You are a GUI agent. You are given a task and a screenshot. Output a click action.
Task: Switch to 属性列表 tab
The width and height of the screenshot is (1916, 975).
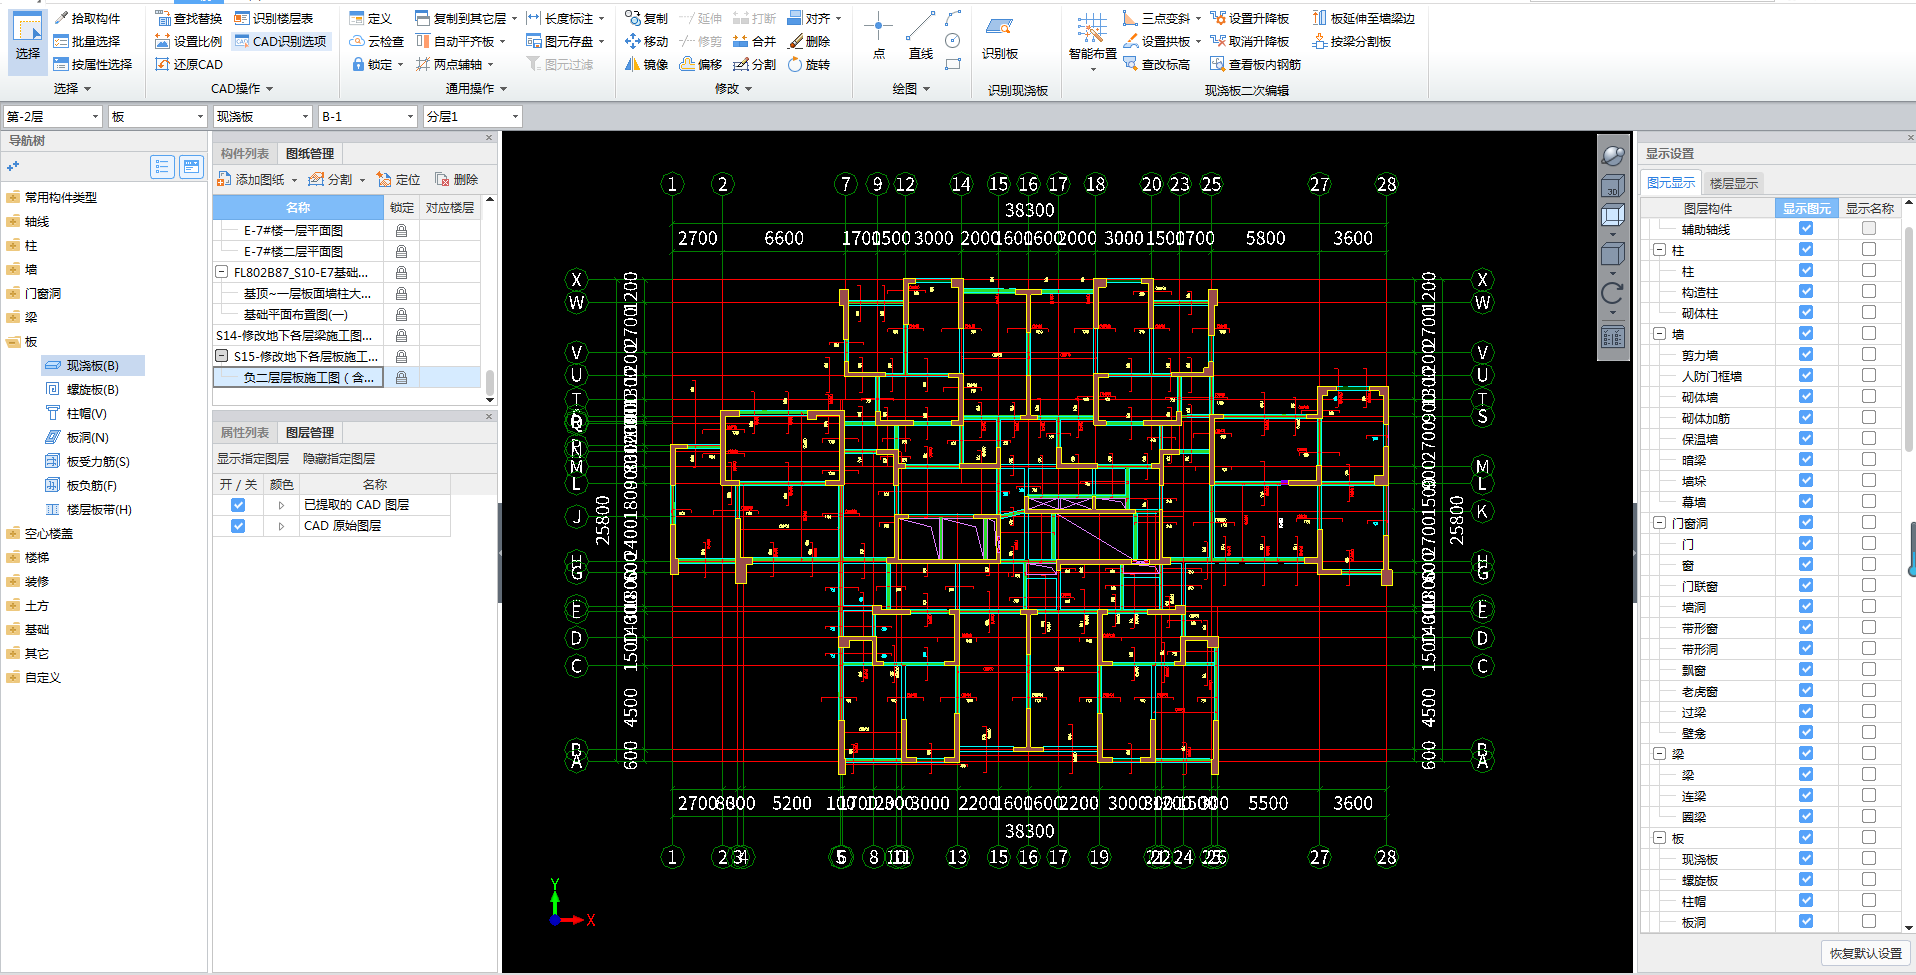[245, 432]
